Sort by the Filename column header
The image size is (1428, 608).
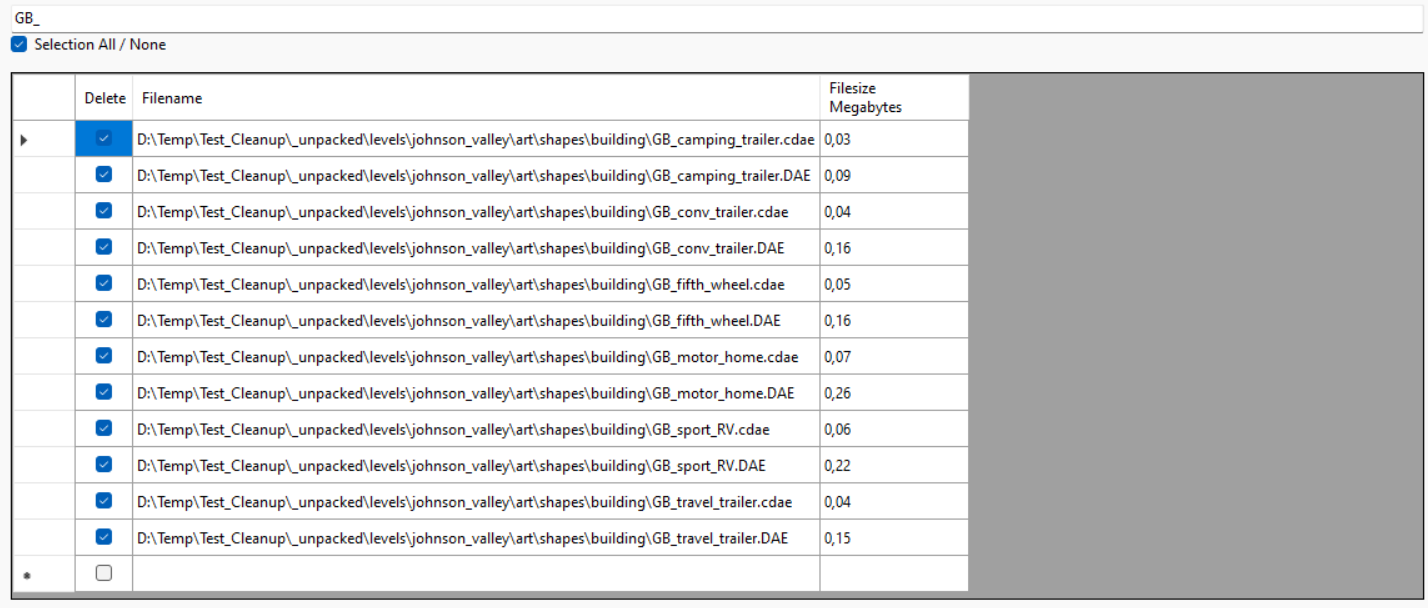point(476,97)
